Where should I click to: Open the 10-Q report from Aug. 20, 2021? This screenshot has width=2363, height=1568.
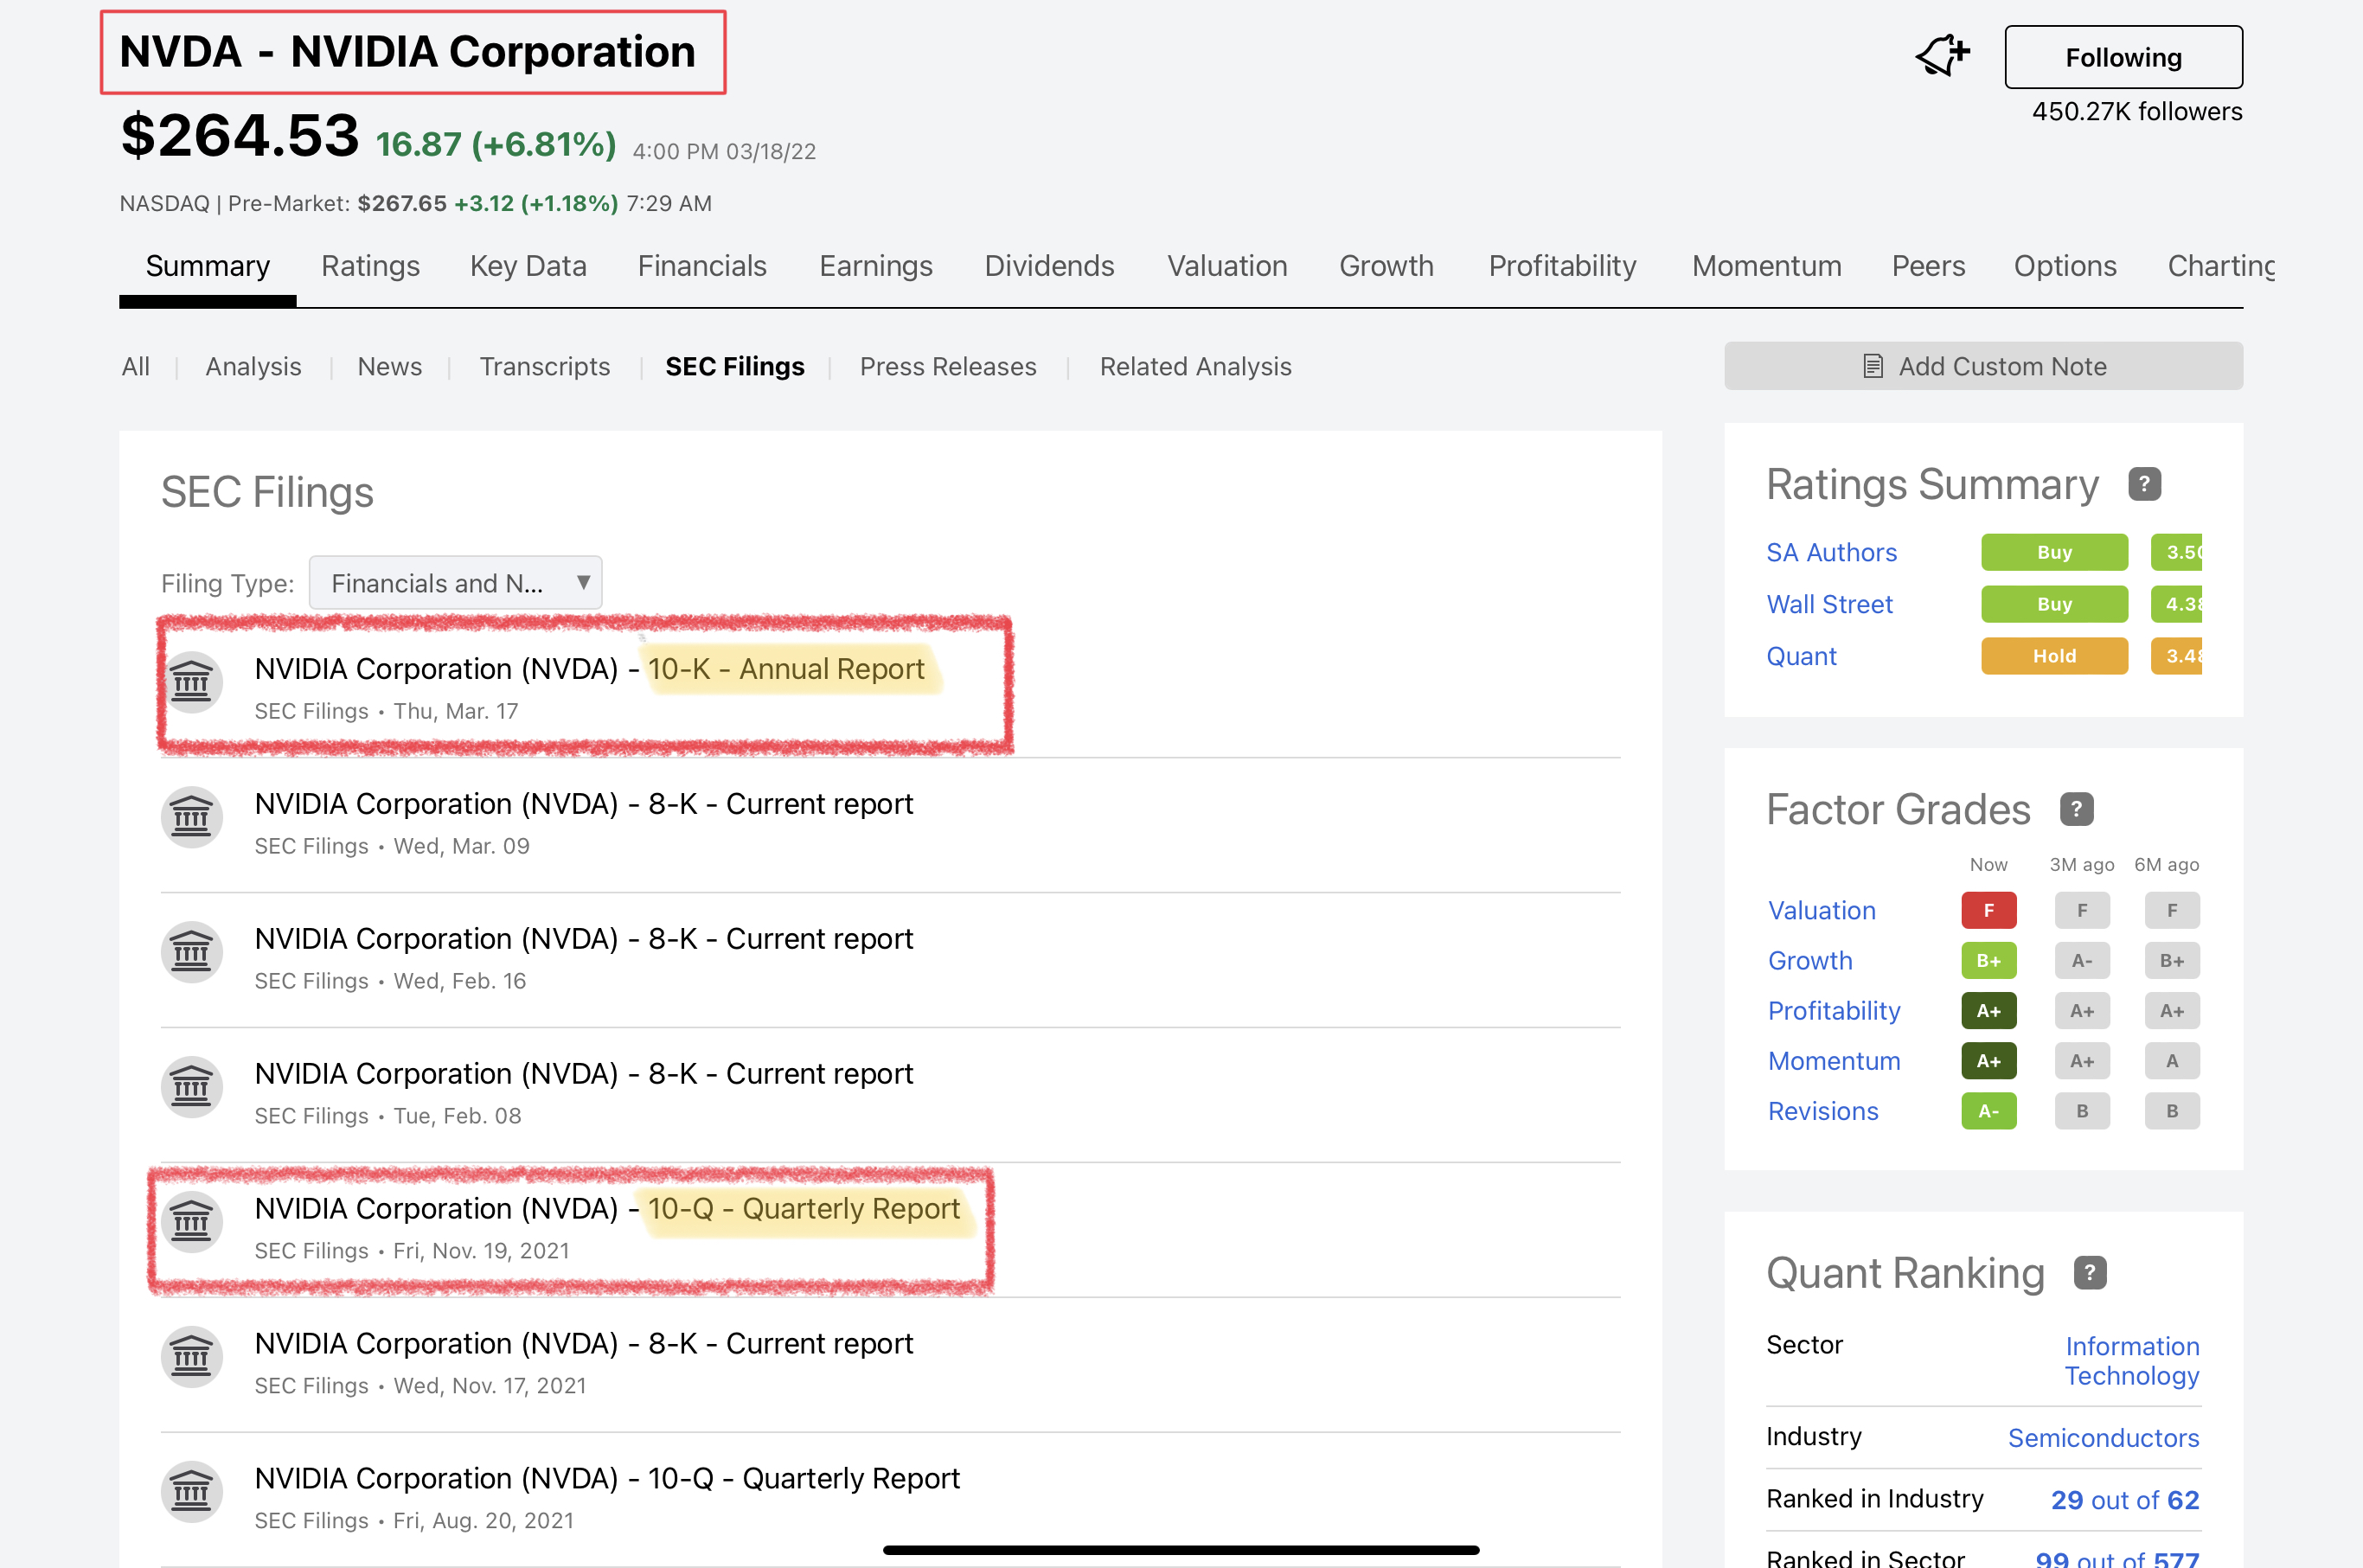coord(606,1478)
